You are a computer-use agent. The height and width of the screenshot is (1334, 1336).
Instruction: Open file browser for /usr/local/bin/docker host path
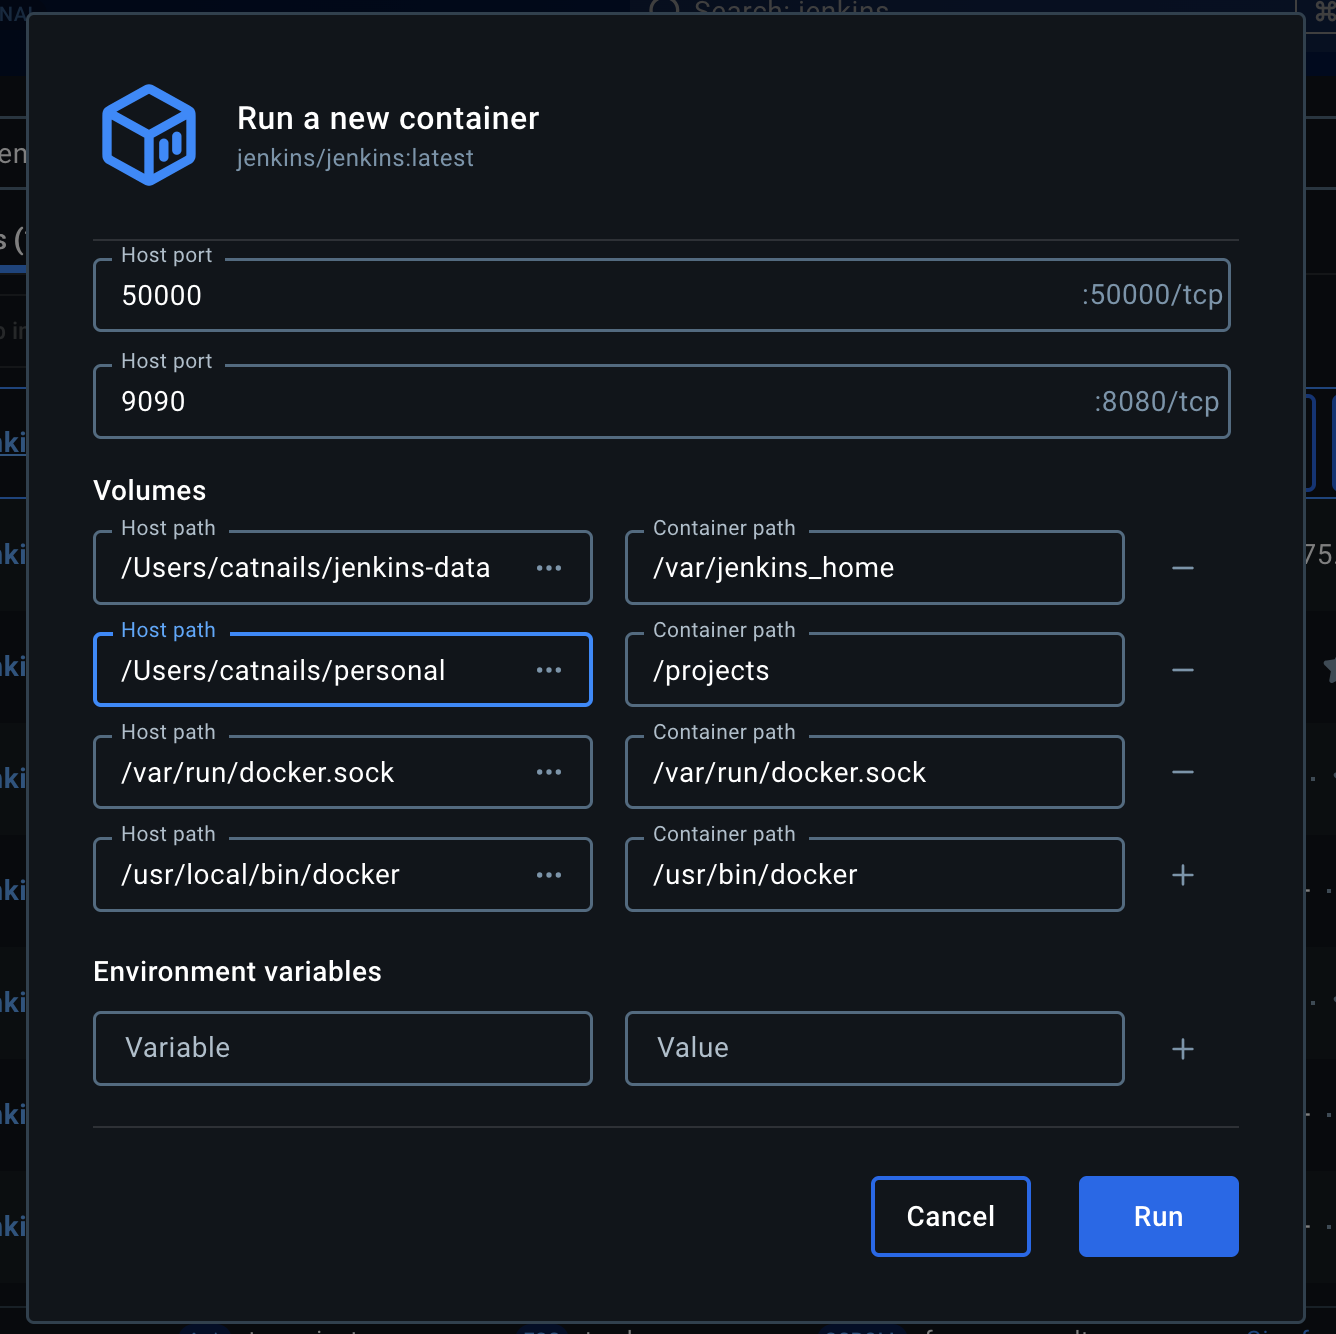click(x=549, y=875)
